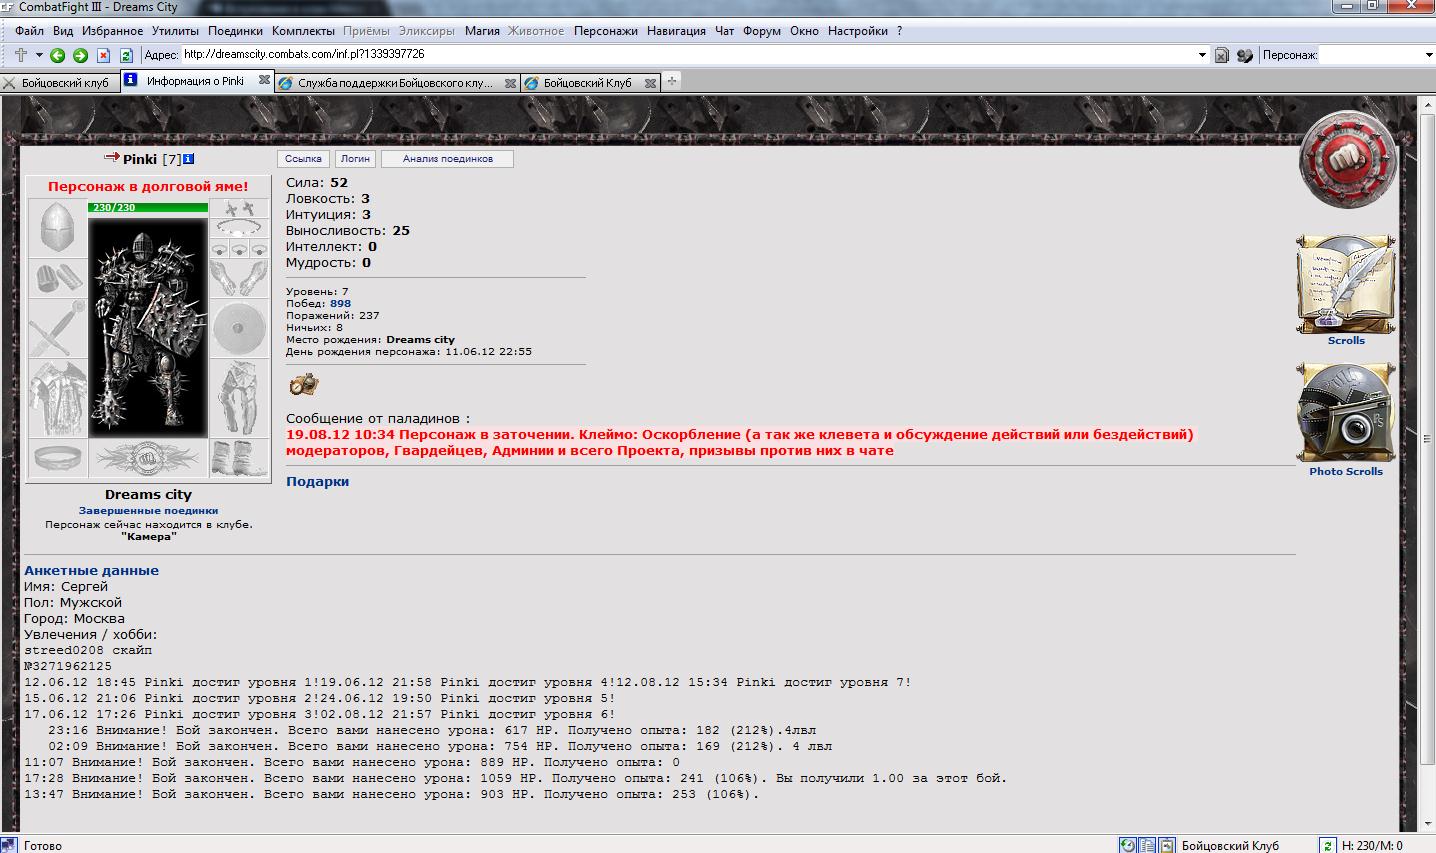Expand the address bar URL history dropdown
This screenshot has width=1436, height=853.
pyautogui.click(x=1202, y=55)
